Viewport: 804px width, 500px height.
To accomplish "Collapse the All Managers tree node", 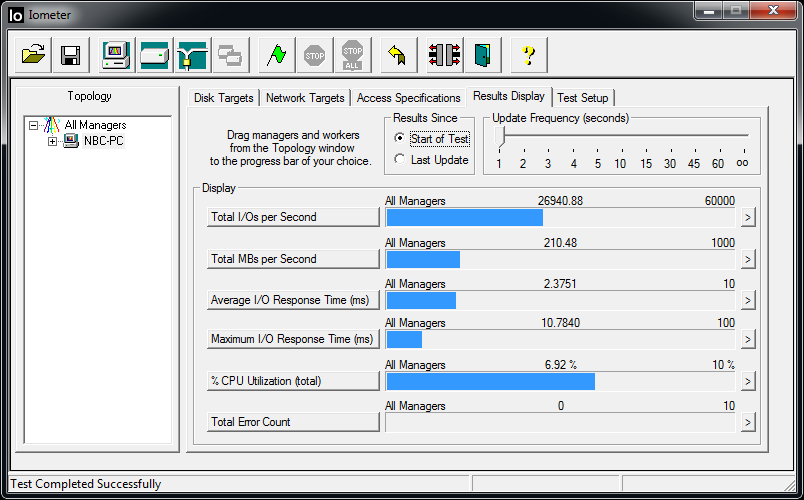I will pos(34,125).
